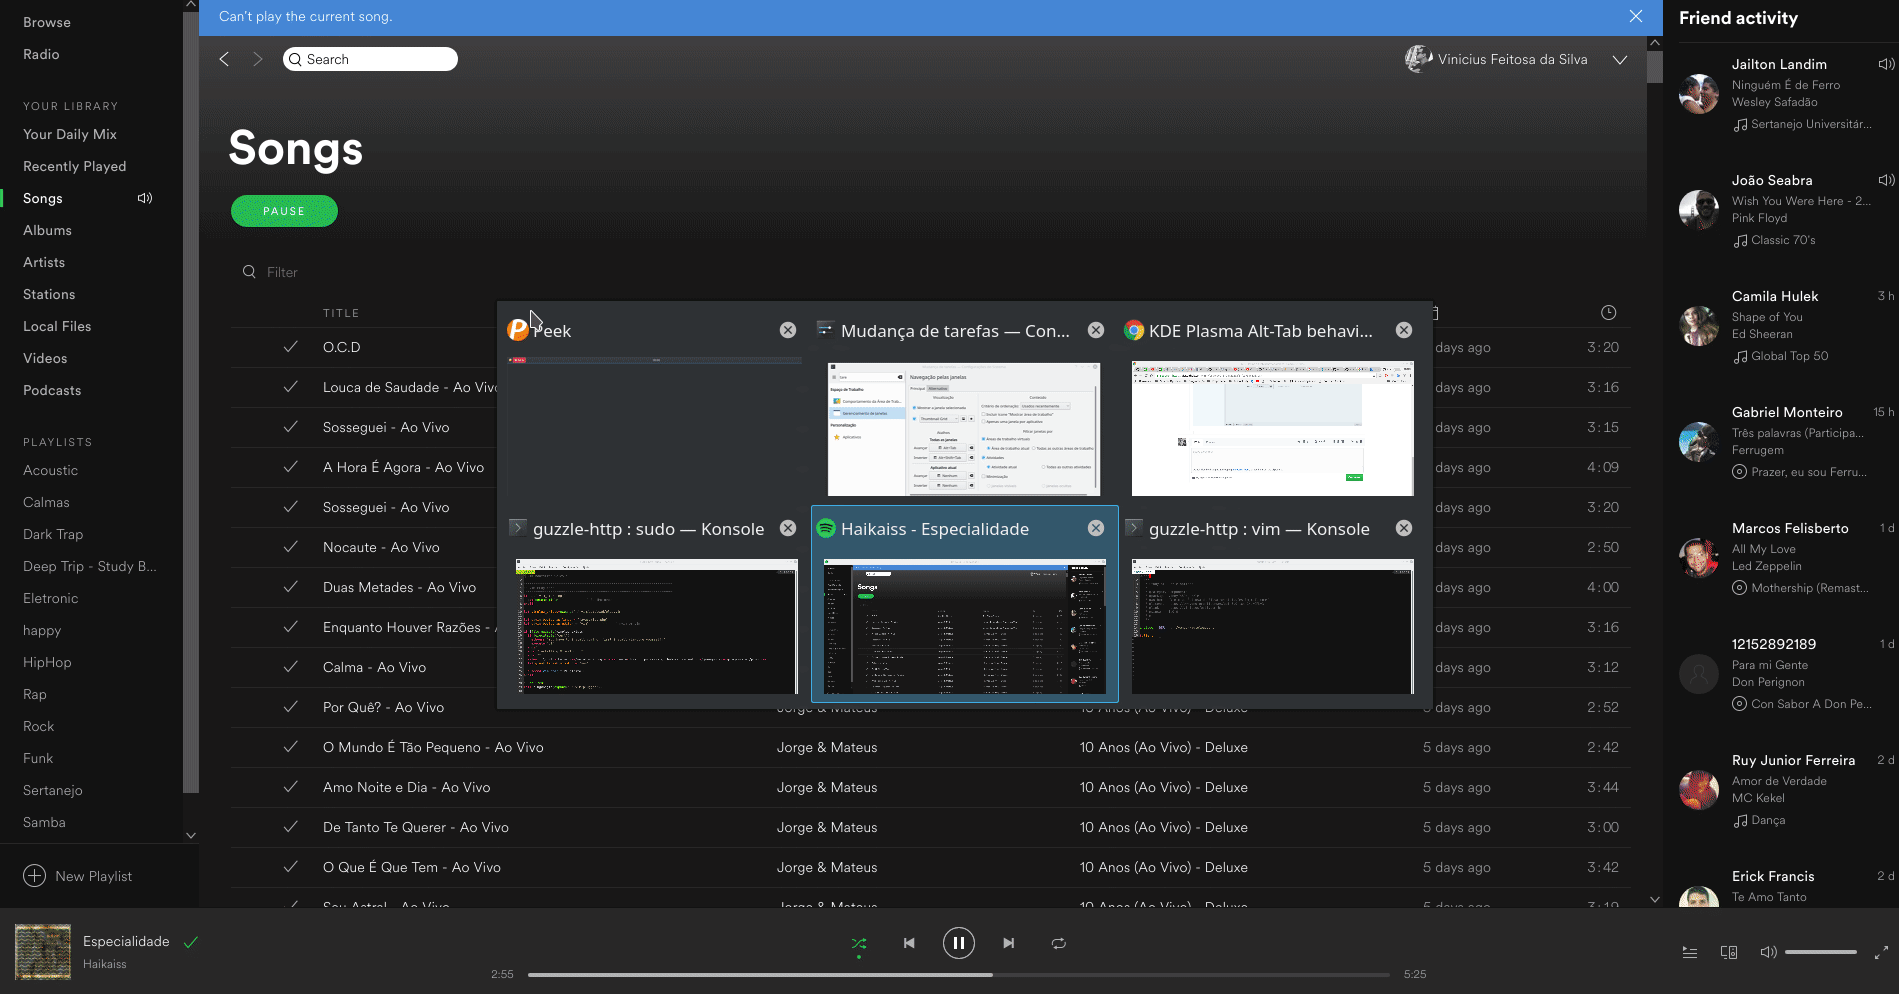Go to the Stations section
Image resolution: width=1899 pixels, height=994 pixels.
pos(48,294)
